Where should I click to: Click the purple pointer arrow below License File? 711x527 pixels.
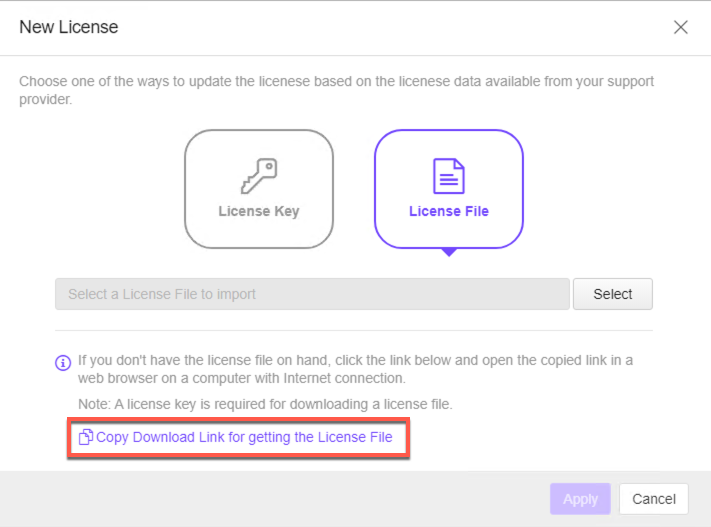pyautogui.click(x=449, y=252)
